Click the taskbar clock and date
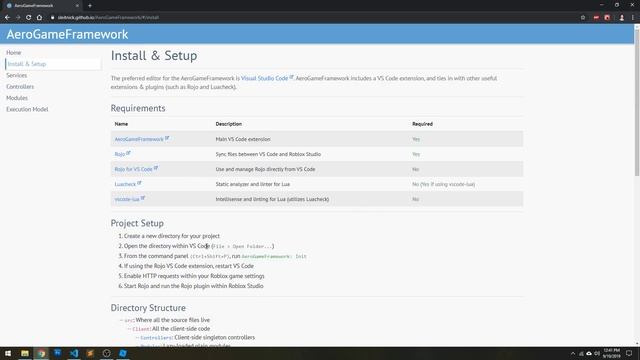This screenshot has height=360, width=640. [611, 353]
